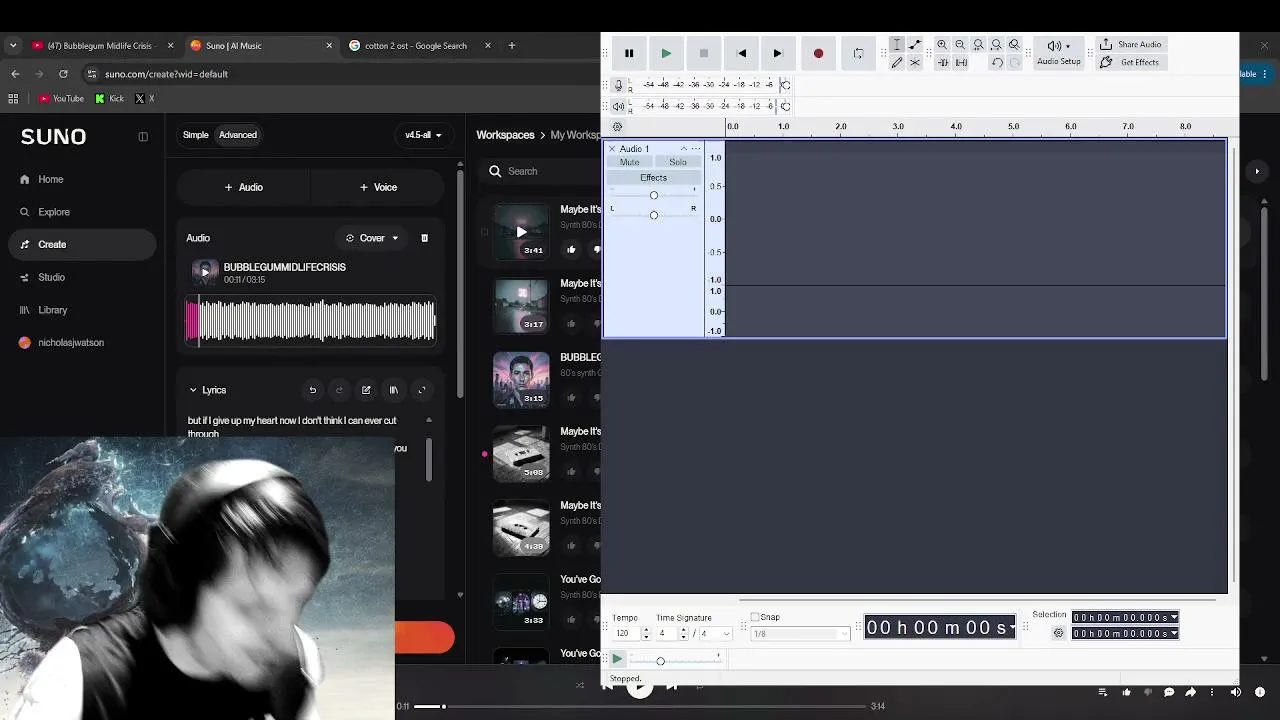Screen dimensions: 1280x720
Task: Toggle the Audacity Loop button
Action: click(858, 54)
